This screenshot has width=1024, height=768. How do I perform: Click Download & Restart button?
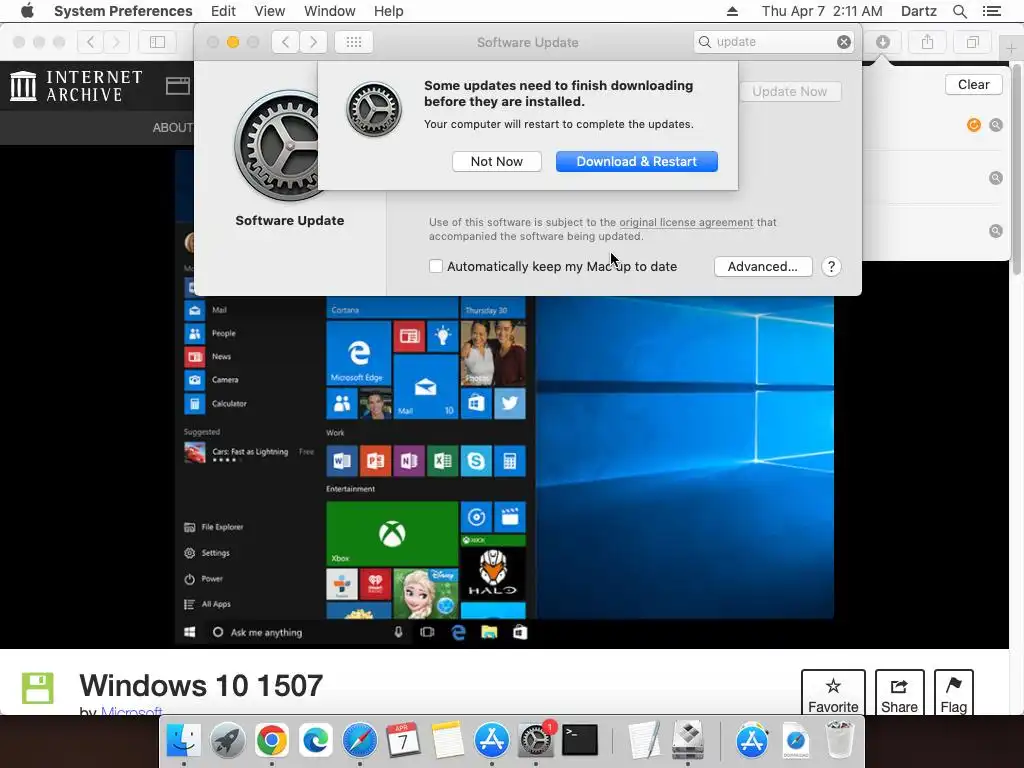tap(637, 161)
